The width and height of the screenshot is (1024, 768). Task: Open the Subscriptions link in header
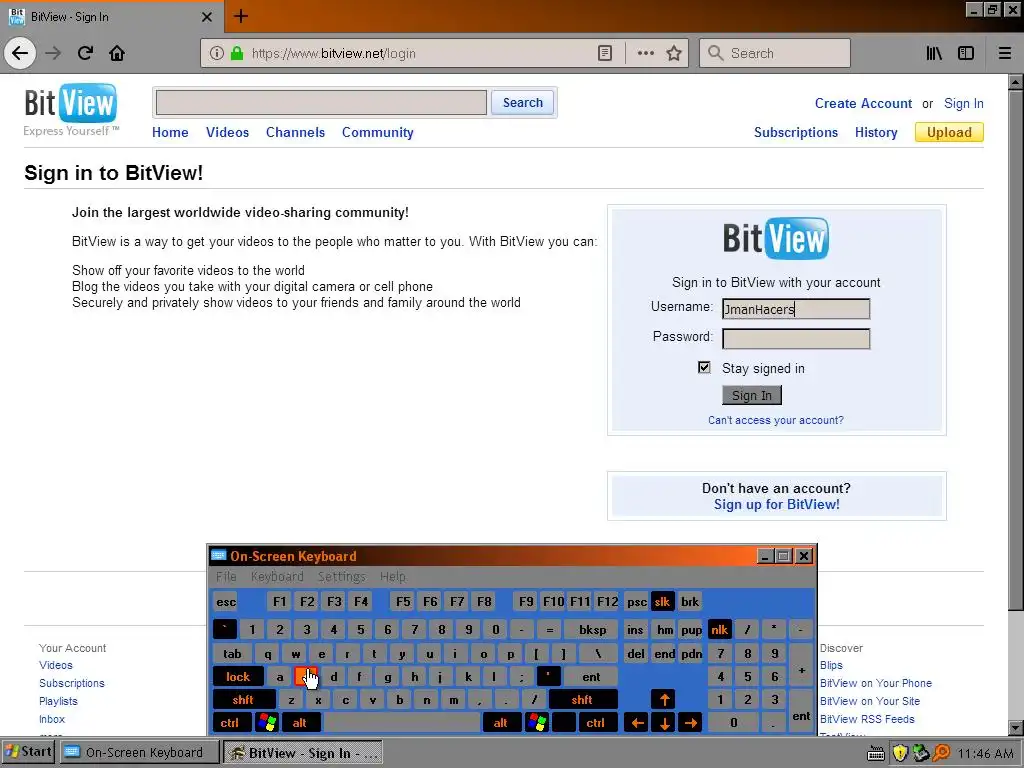795,132
